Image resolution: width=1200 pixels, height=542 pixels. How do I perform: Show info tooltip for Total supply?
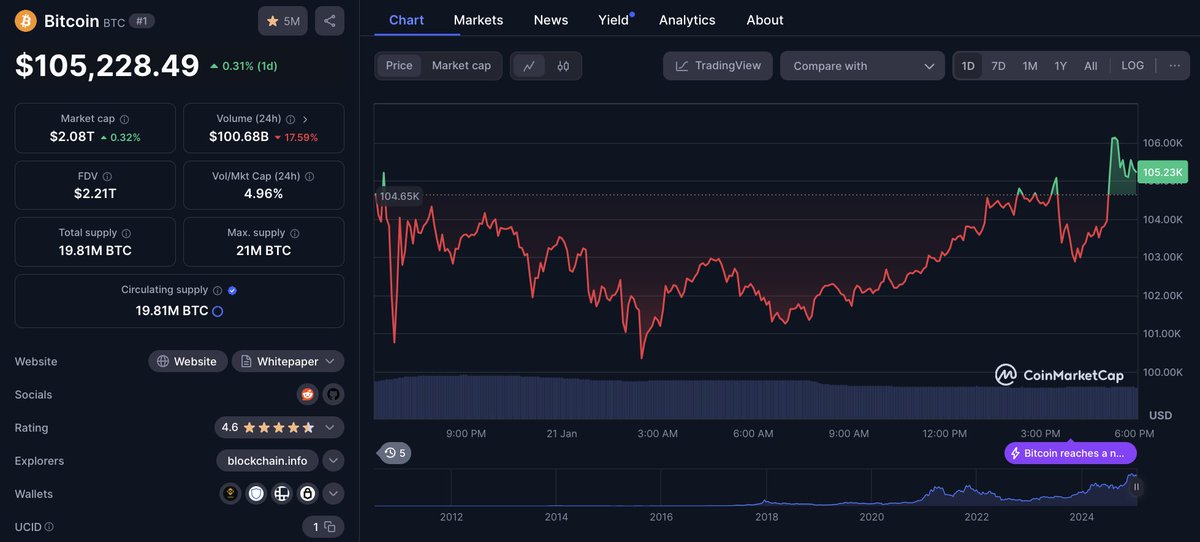tap(127, 233)
